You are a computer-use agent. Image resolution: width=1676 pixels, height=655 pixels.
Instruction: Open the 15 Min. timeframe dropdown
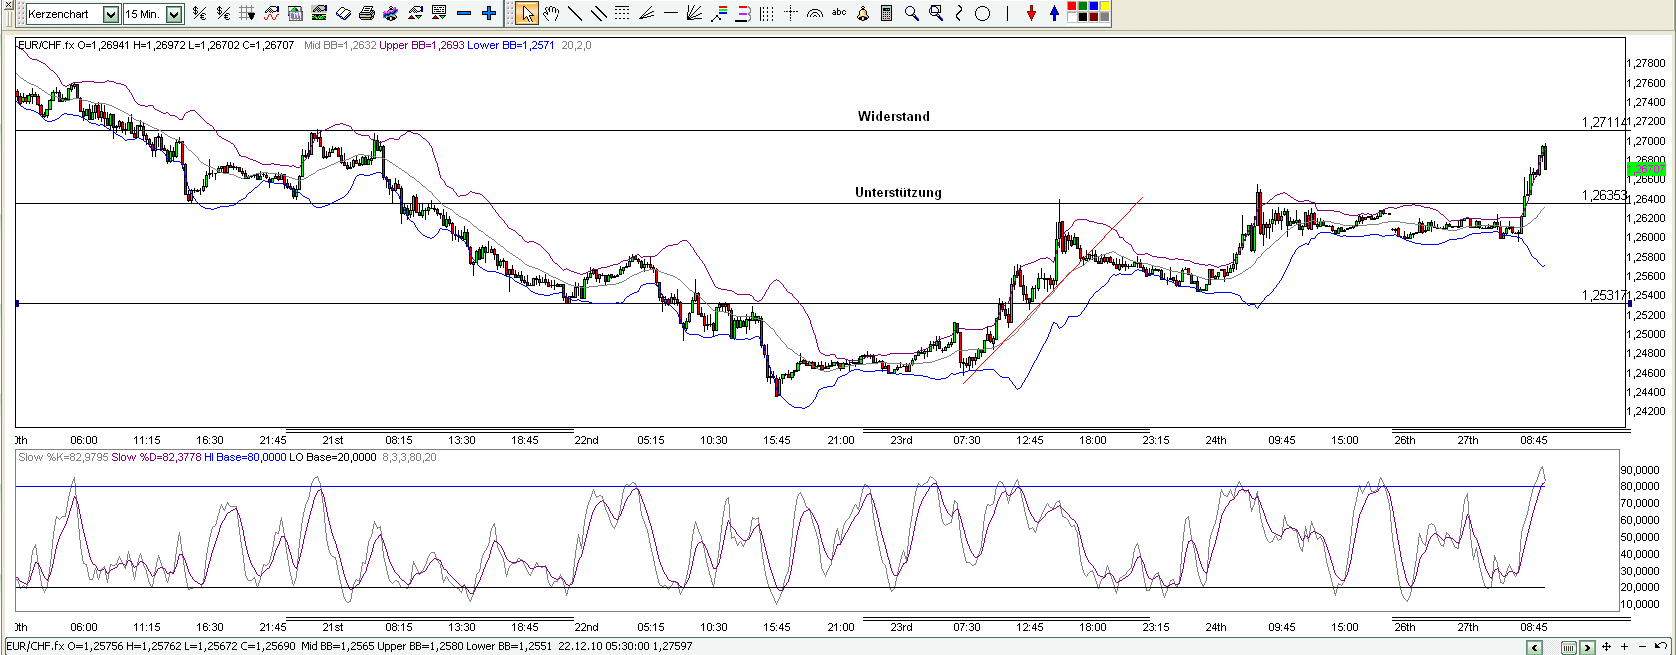[174, 14]
